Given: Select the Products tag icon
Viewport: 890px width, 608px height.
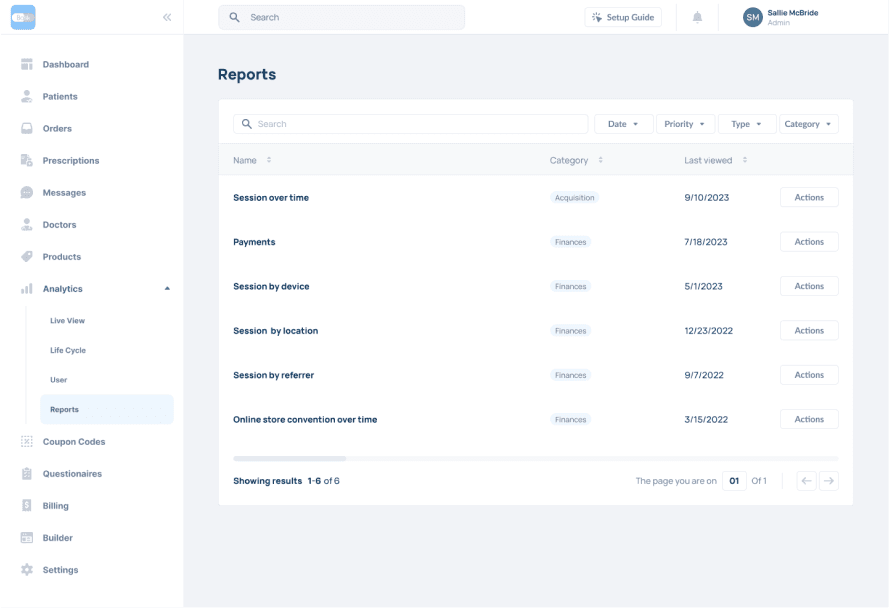Looking at the screenshot, I should [x=27, y=257].
